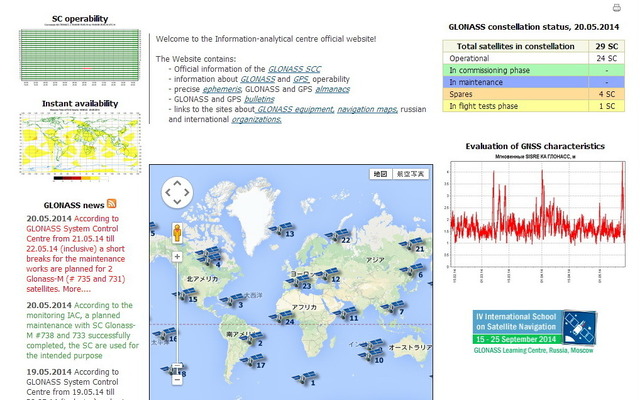Screen dimensions: 640x400
Task: Click satellite number 6 on the map
Action: tap(412, 271)
